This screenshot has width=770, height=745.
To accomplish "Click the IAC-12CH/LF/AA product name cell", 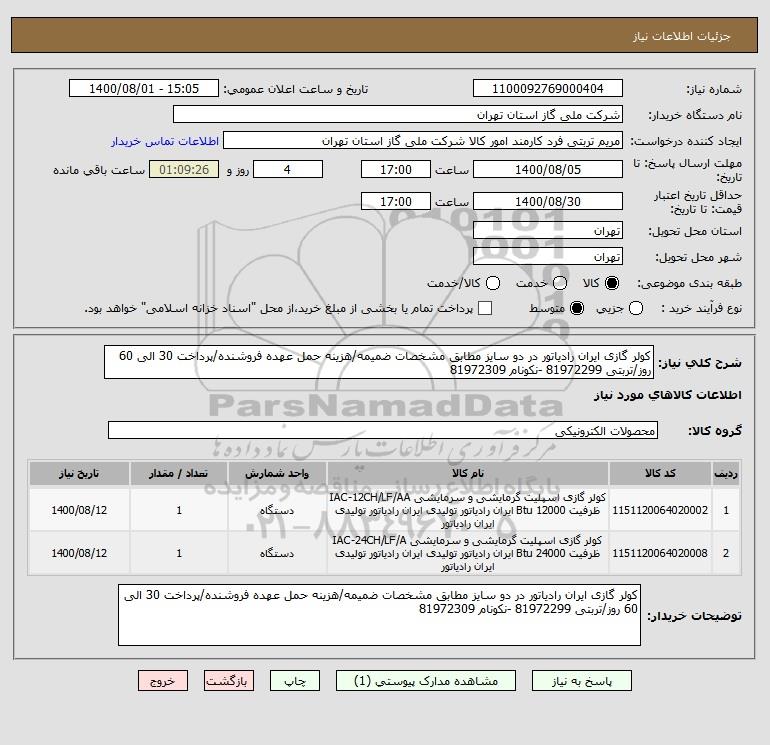I will 468,510.
